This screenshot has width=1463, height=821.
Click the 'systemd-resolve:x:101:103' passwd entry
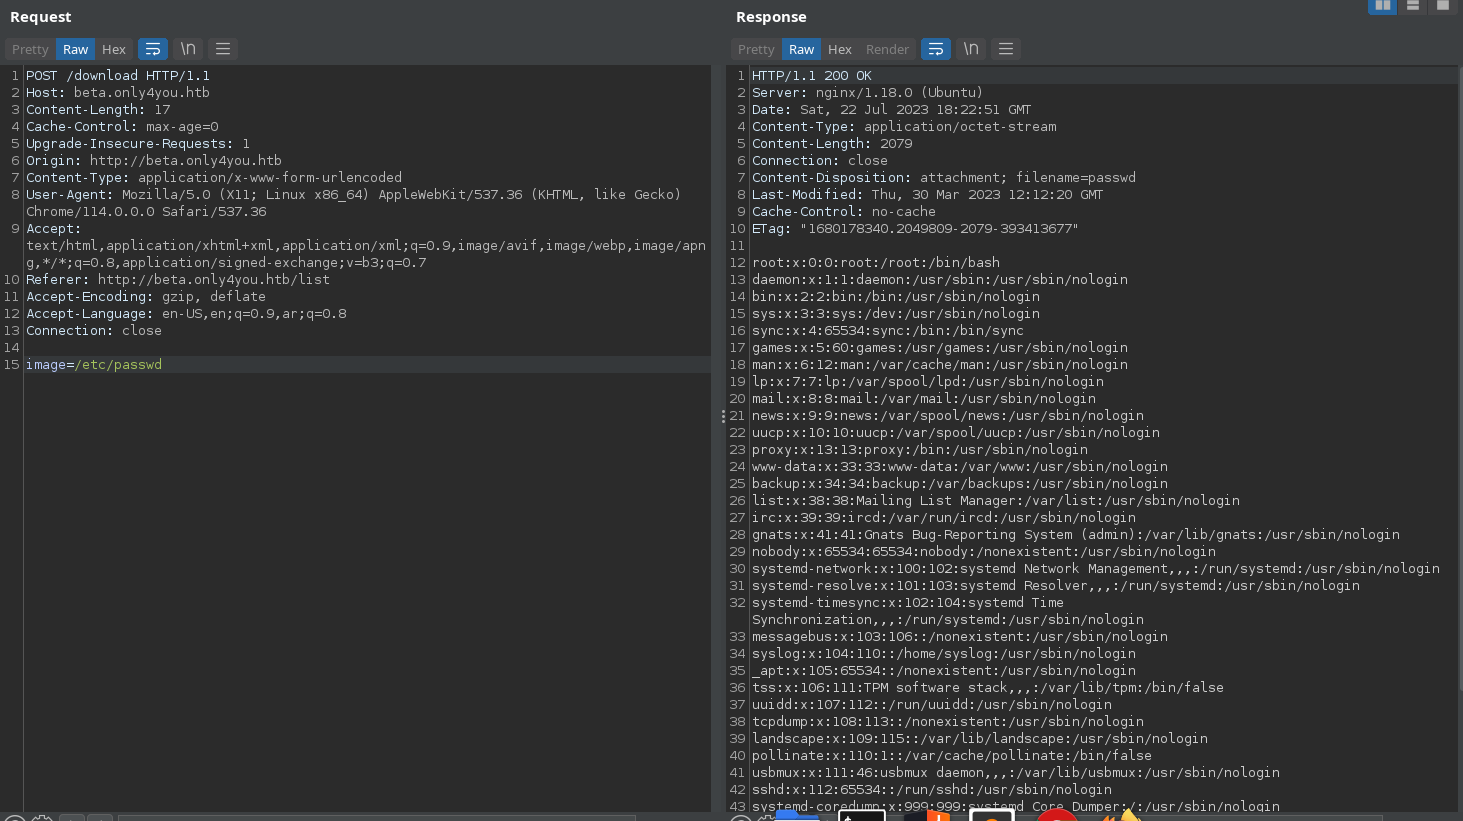(x=1056, y=585)
